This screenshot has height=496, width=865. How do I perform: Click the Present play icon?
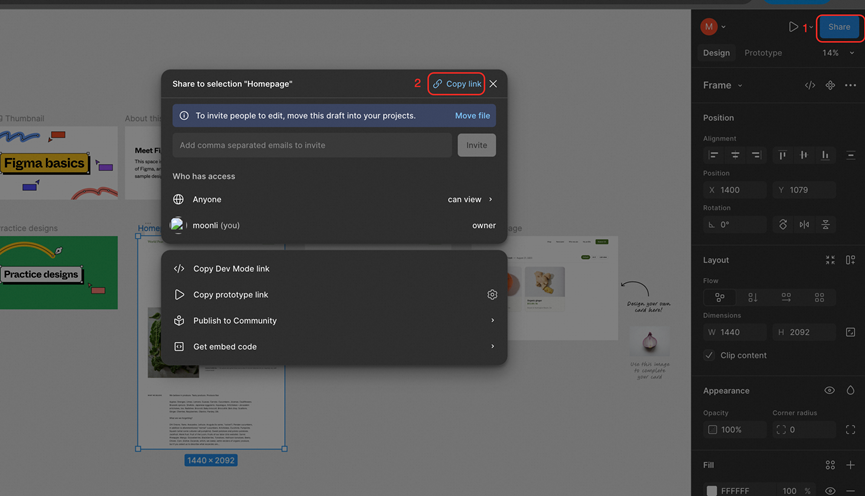[x=793, y=26]
